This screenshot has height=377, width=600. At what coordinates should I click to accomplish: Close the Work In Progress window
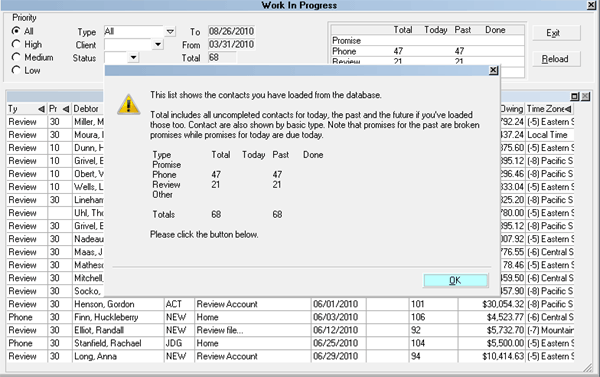592,5
